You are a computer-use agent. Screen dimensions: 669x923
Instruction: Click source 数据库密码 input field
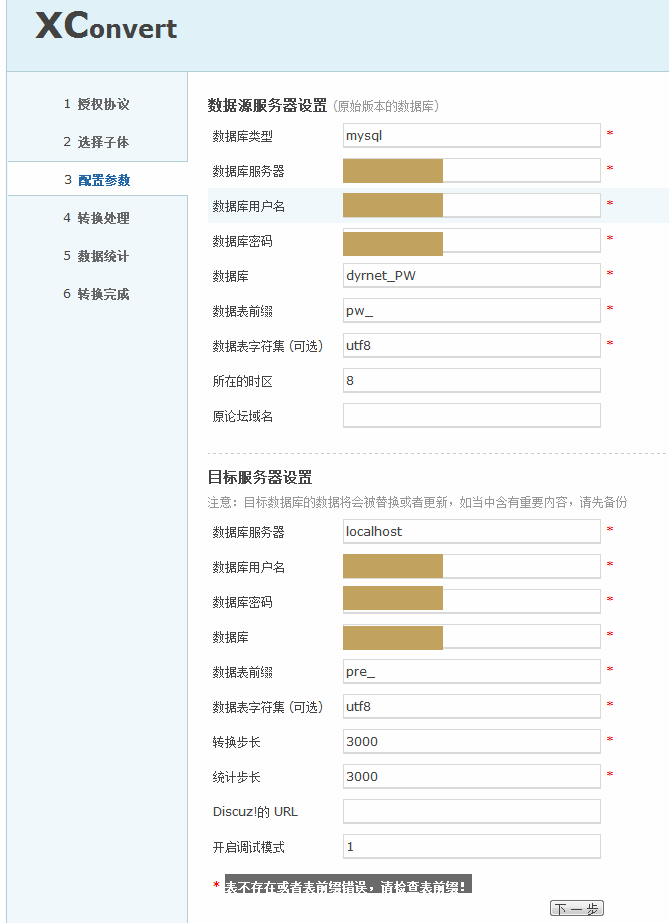tap(471, 240)
